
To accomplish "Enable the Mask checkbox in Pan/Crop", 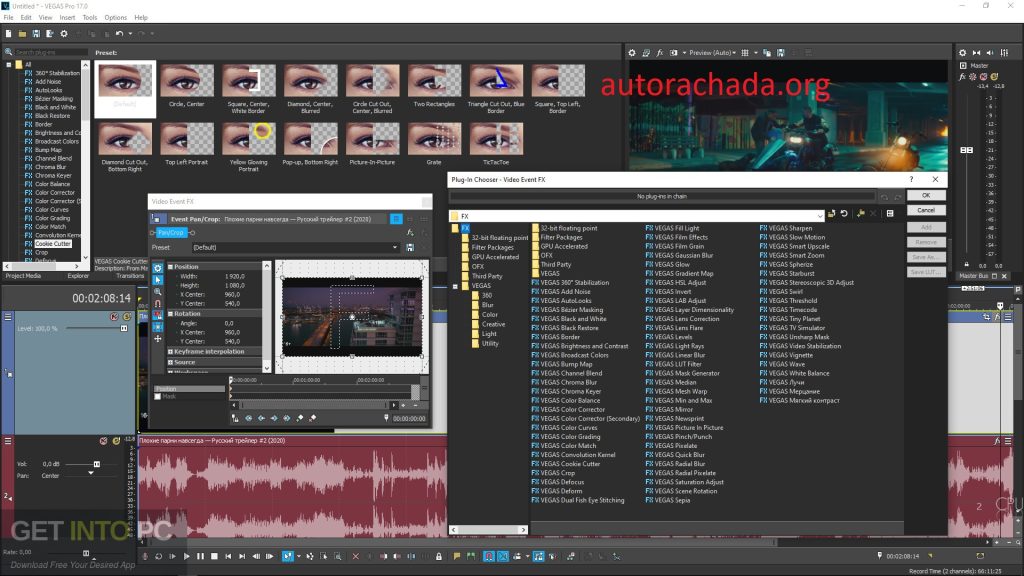I will 157,396.
